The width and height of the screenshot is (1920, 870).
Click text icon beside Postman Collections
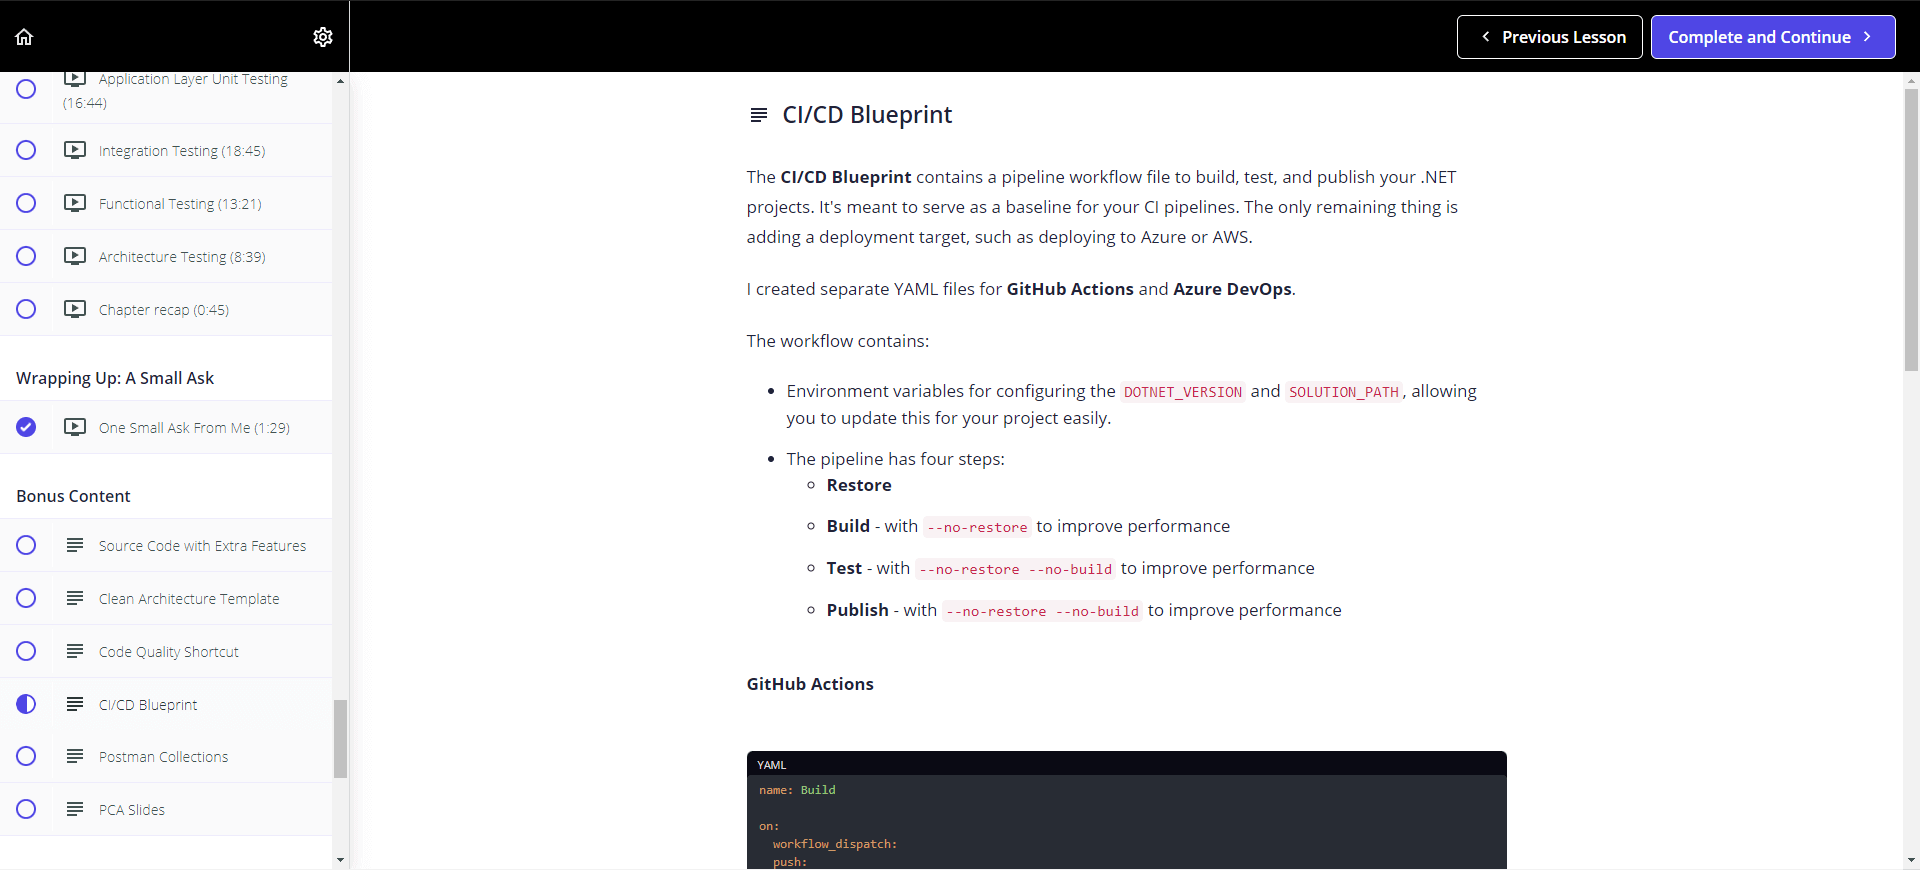(75, 756)
